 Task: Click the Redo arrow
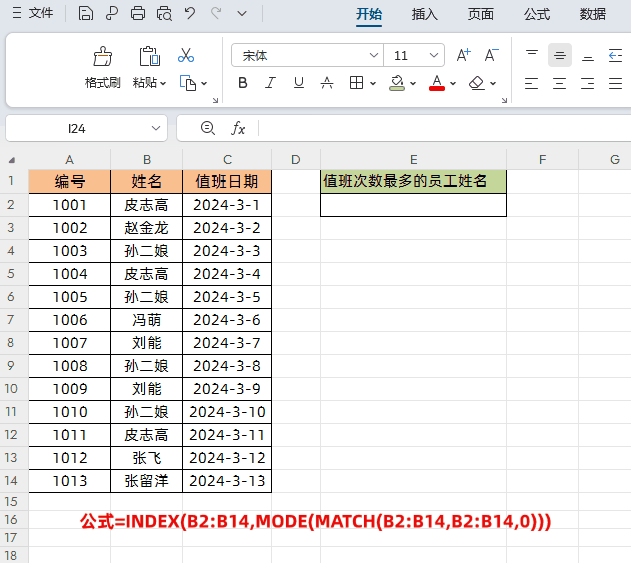pos(216,13)
